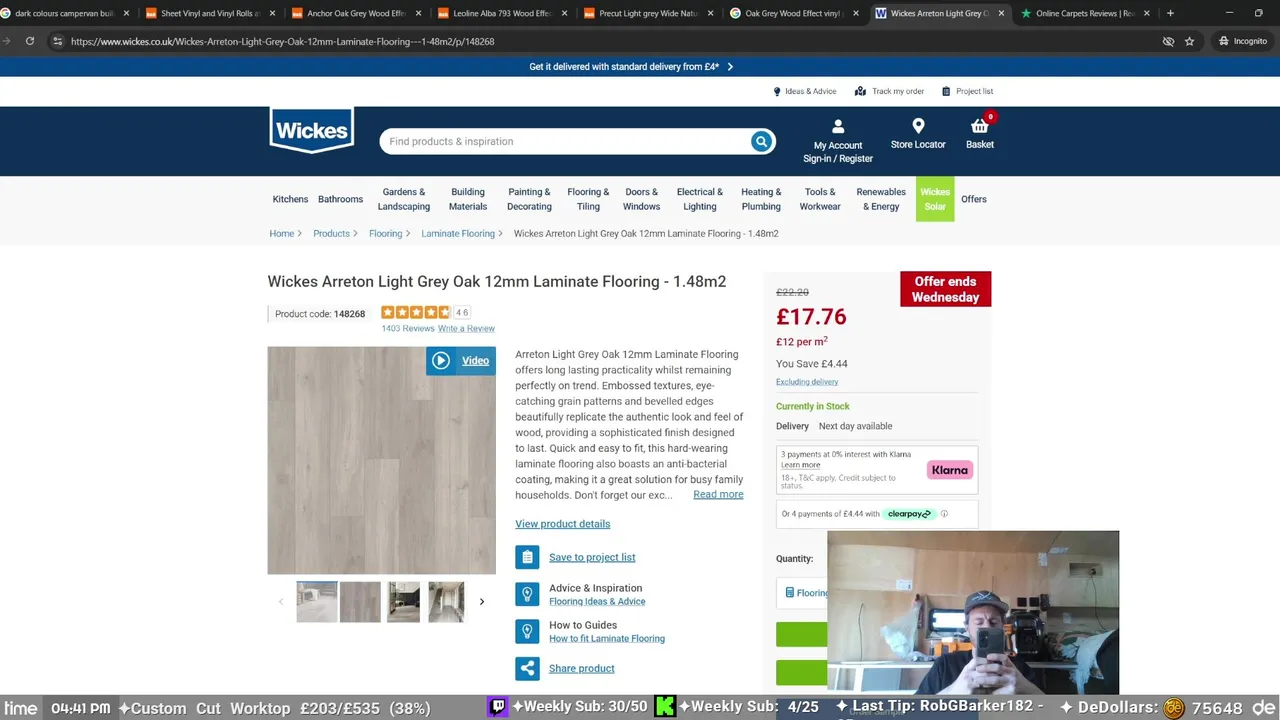Open Doors & Windows menu

click(641, 199)
